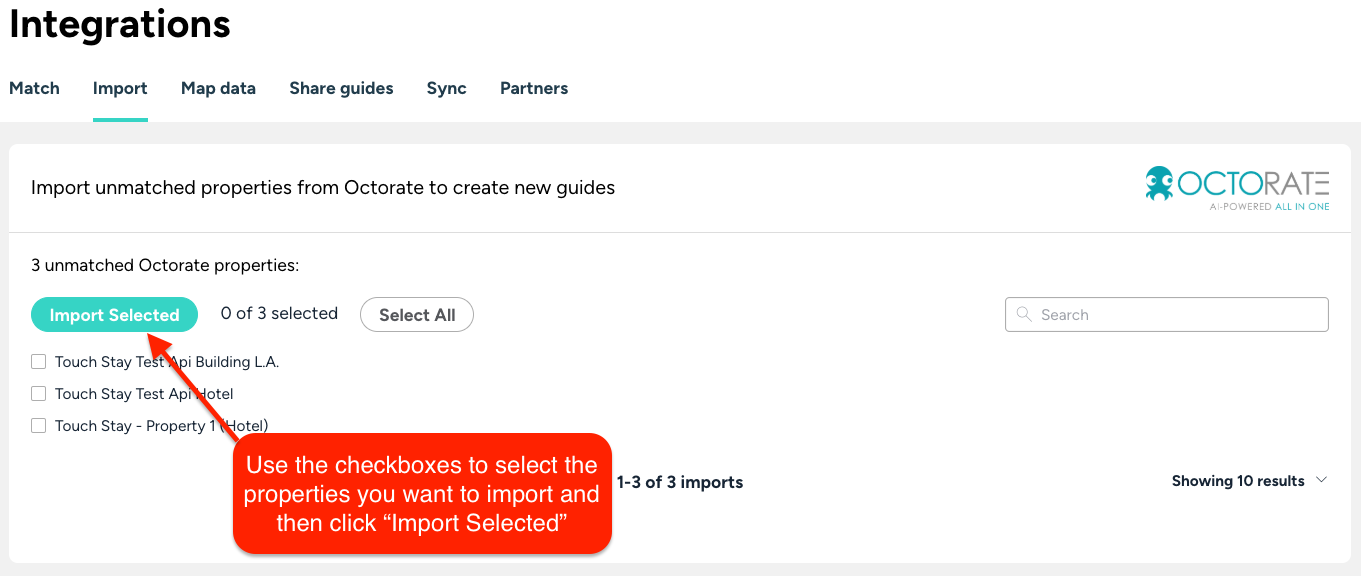
Task: Switch to the Sync tab
Action: (446, 88)
